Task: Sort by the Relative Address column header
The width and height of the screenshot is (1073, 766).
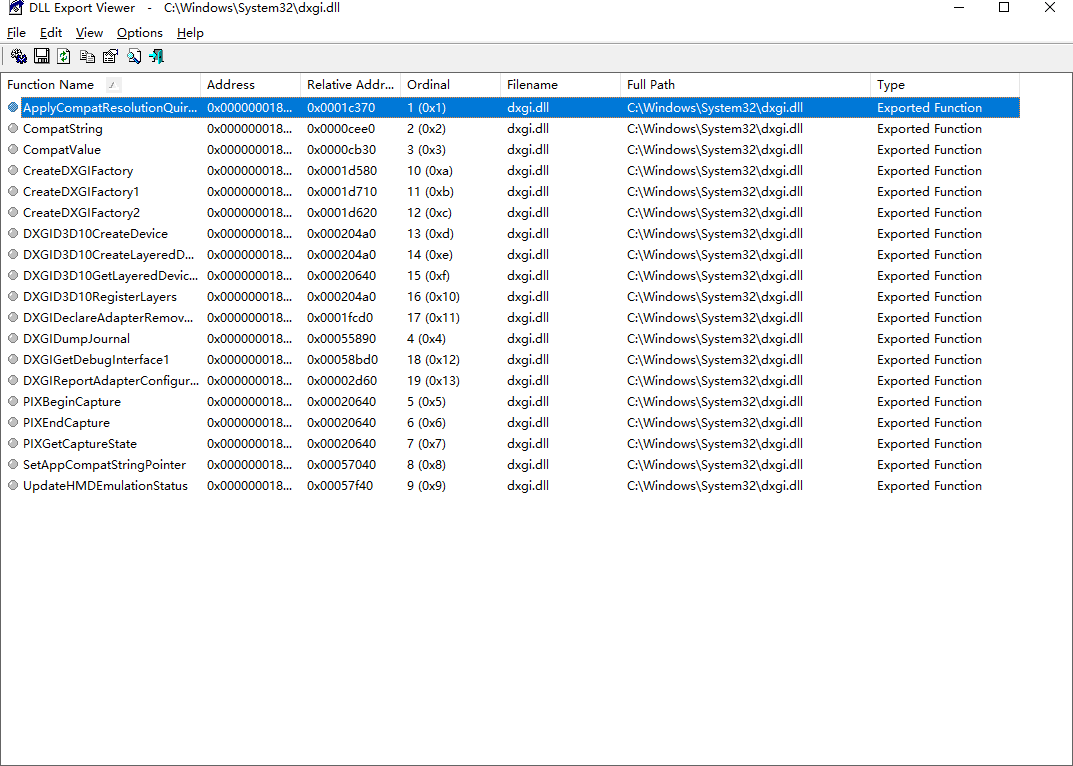Action: pyautogui.click(x=350, y=85)
